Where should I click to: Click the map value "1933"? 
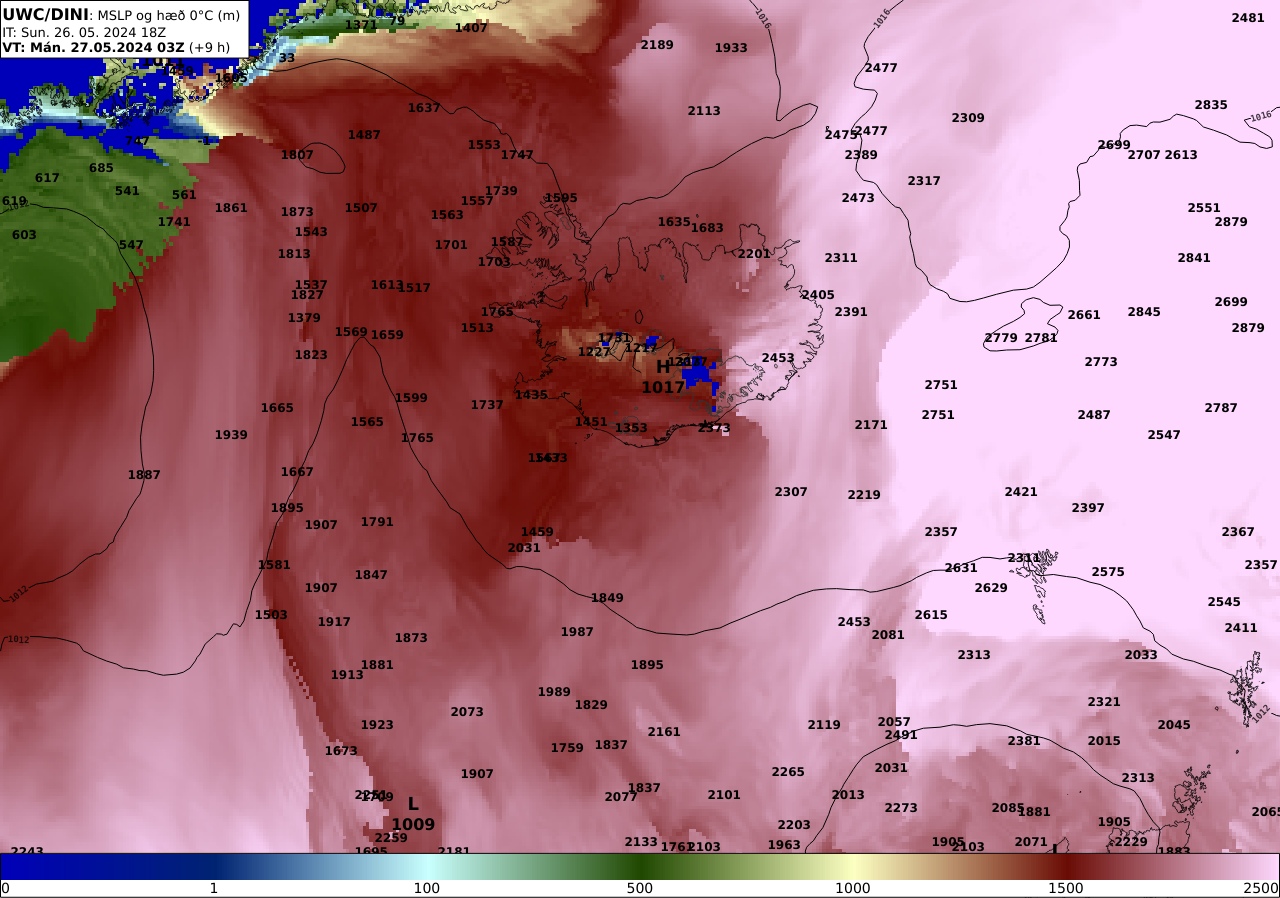tap(731, 48)
